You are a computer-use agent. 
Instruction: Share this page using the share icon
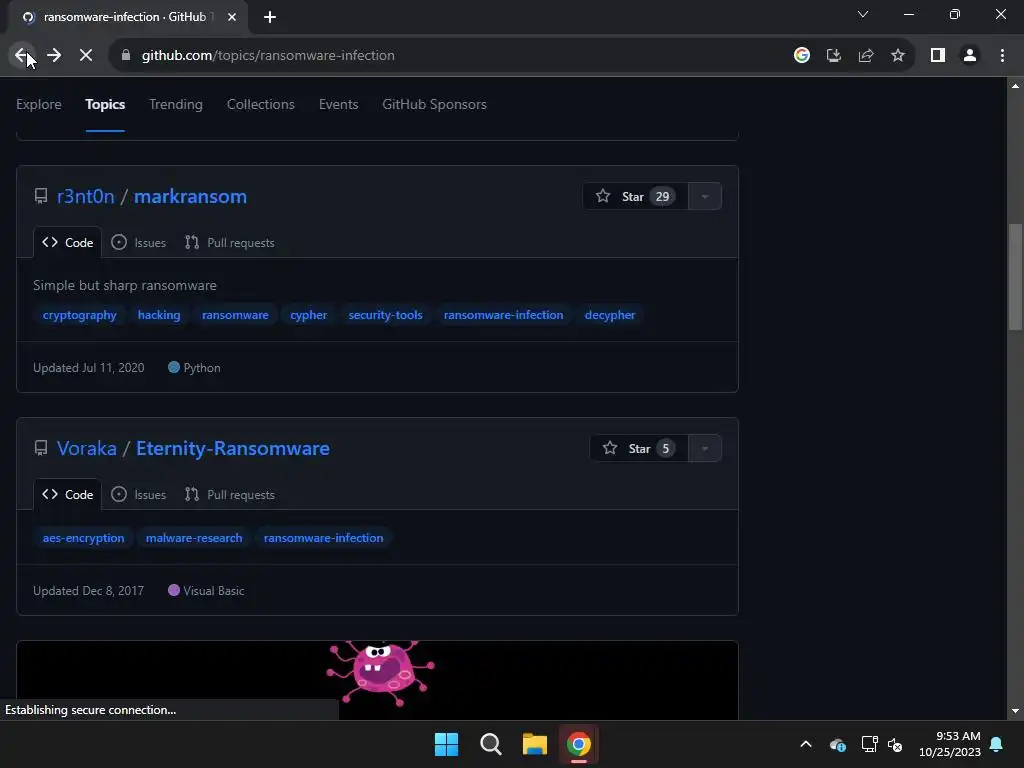click(866, 56)
